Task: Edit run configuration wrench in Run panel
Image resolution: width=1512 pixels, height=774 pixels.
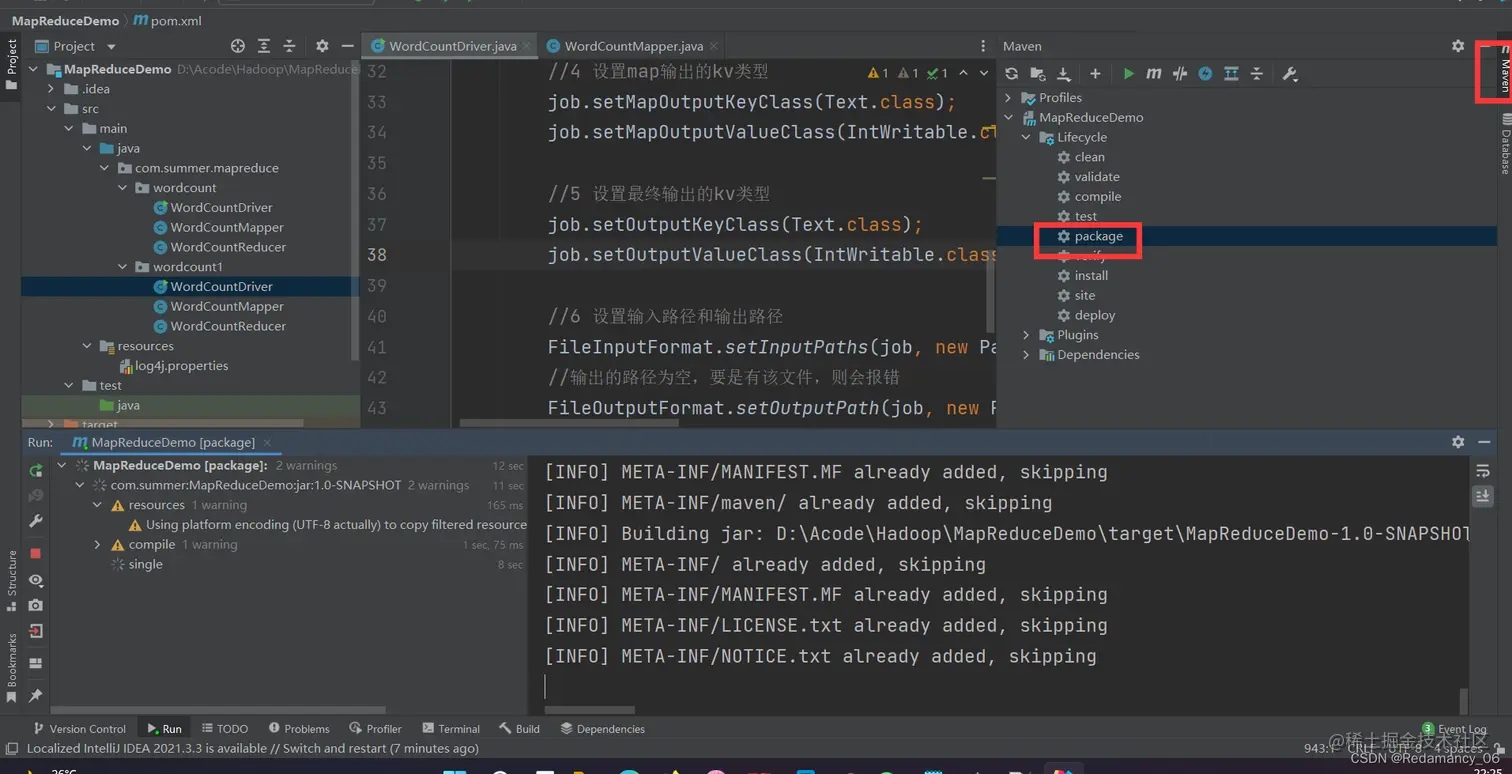Action: pyautogui.click(x=36, y=521)
